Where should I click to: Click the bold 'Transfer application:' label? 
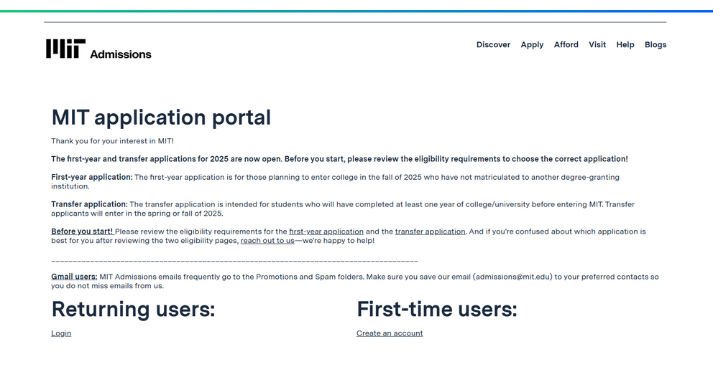89,204
